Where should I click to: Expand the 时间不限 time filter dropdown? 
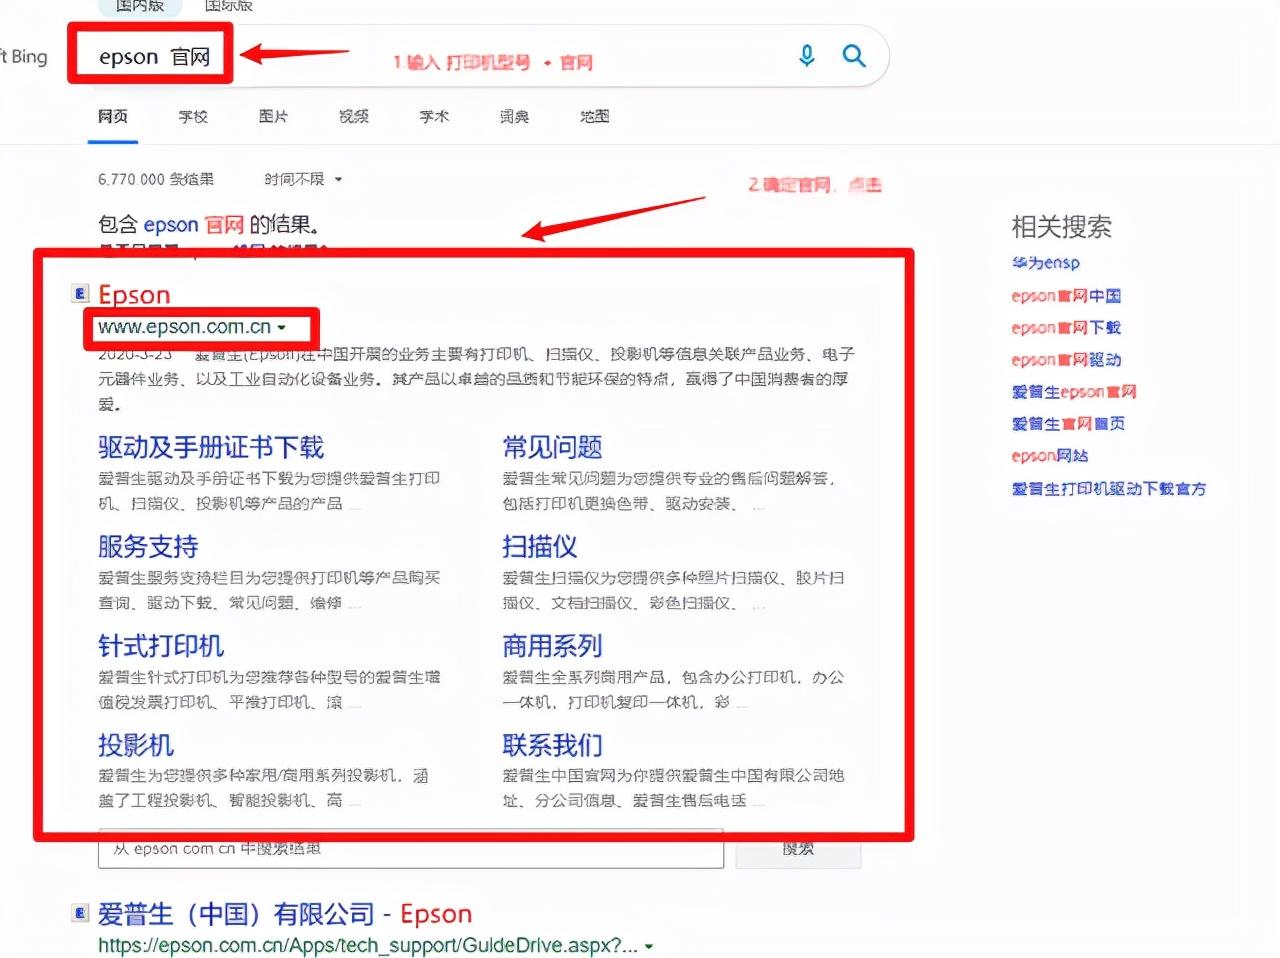tap(304, 179)
